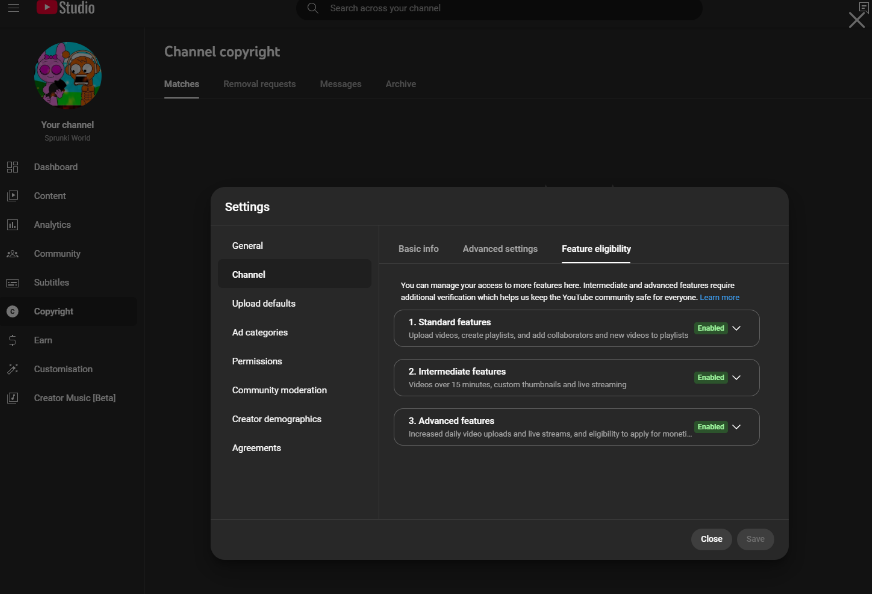Expand the Intermediate features chevron
This screenshot has height=594, width=872.
[x=736, y=378]
